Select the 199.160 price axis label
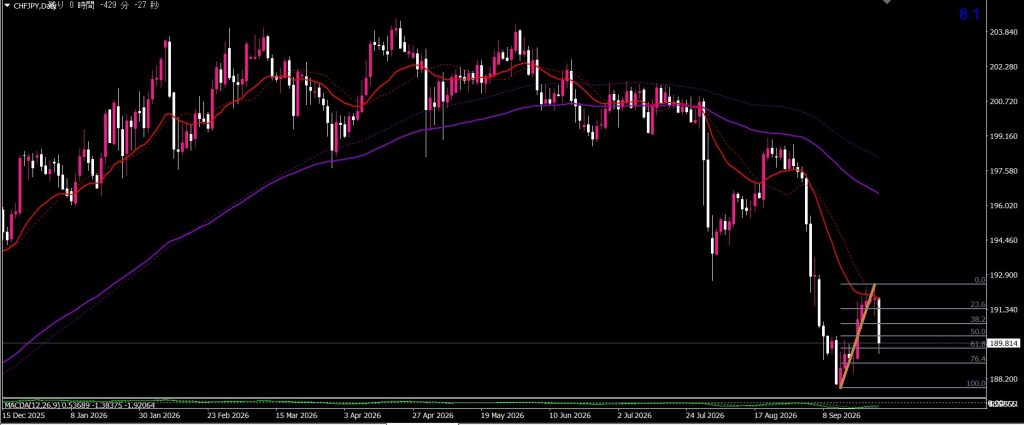The width and height of the screenshot is (1024, 425). (x=1004, y=136)
